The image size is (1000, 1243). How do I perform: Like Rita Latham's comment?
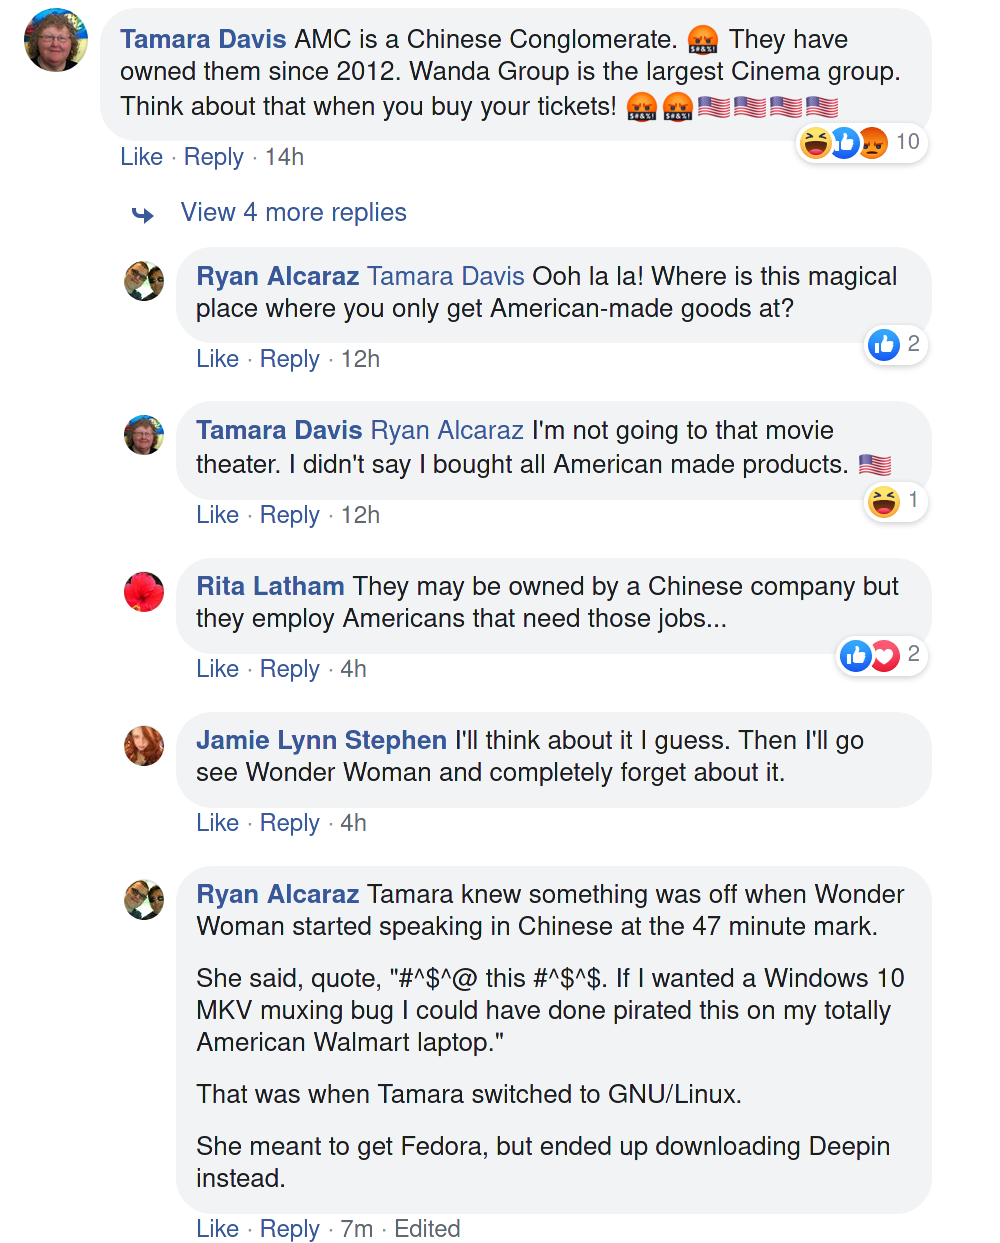point(217,669)
